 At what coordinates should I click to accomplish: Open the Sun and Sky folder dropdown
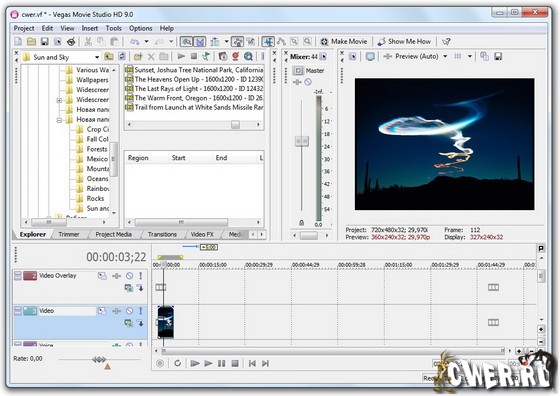tap(97, 57)
